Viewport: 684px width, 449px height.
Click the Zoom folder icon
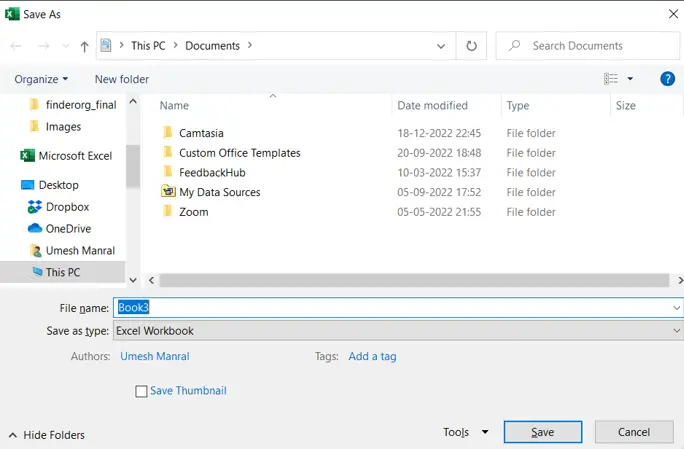point(168,211)
